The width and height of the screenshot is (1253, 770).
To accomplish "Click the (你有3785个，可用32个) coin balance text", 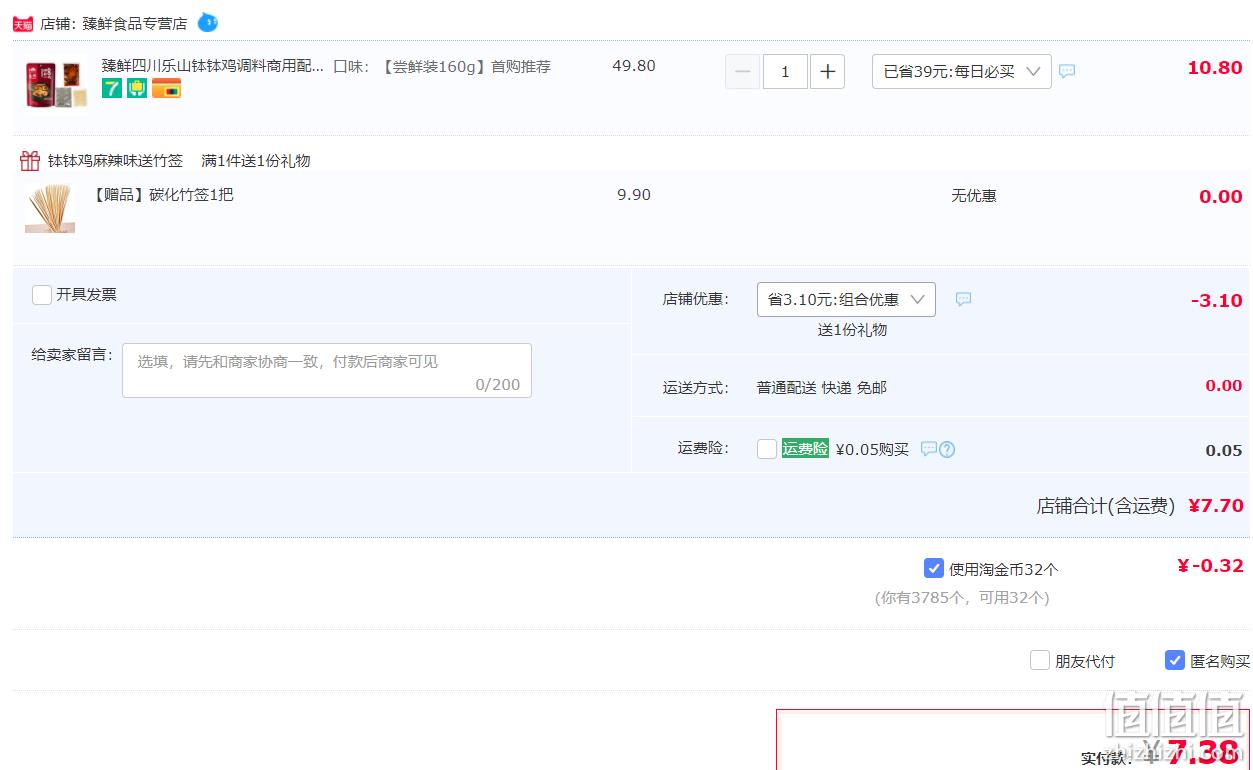I will (962, 598).
